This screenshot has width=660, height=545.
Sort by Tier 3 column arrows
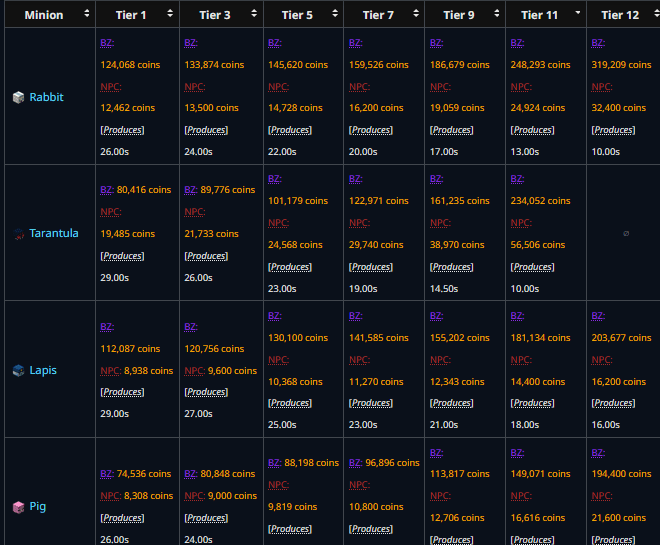pos(254,13)
